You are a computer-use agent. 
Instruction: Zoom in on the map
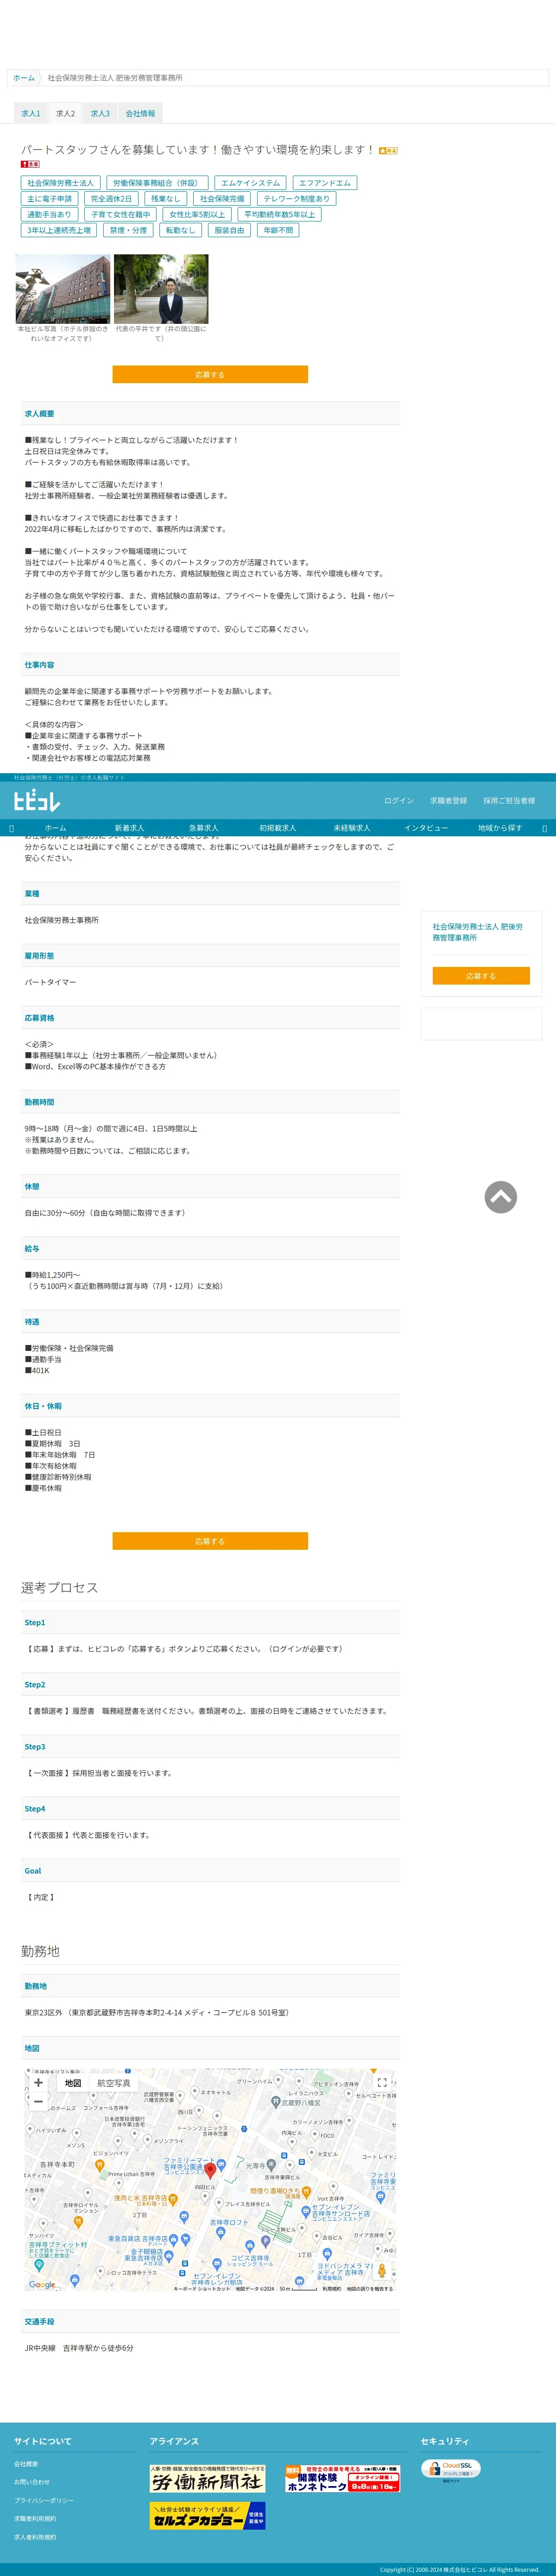coord(38,2082)
